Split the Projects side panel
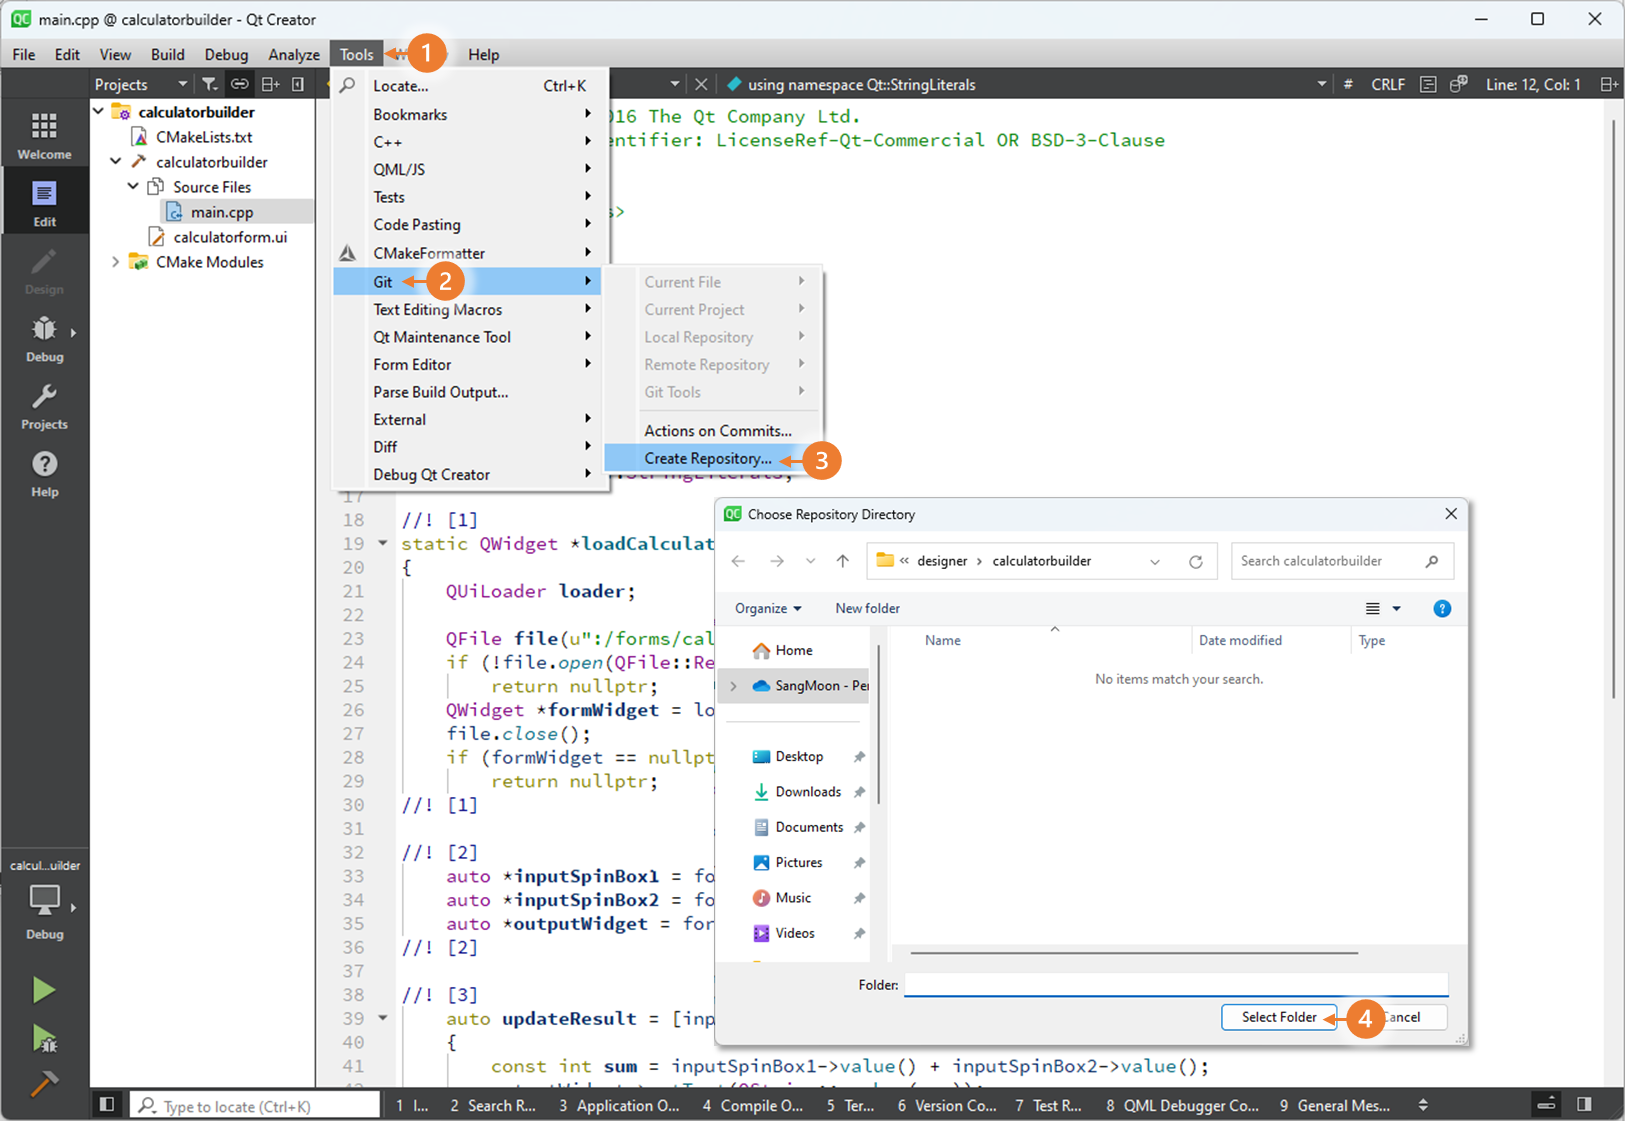This screenshot has height=1121, width=1625. 269,84
